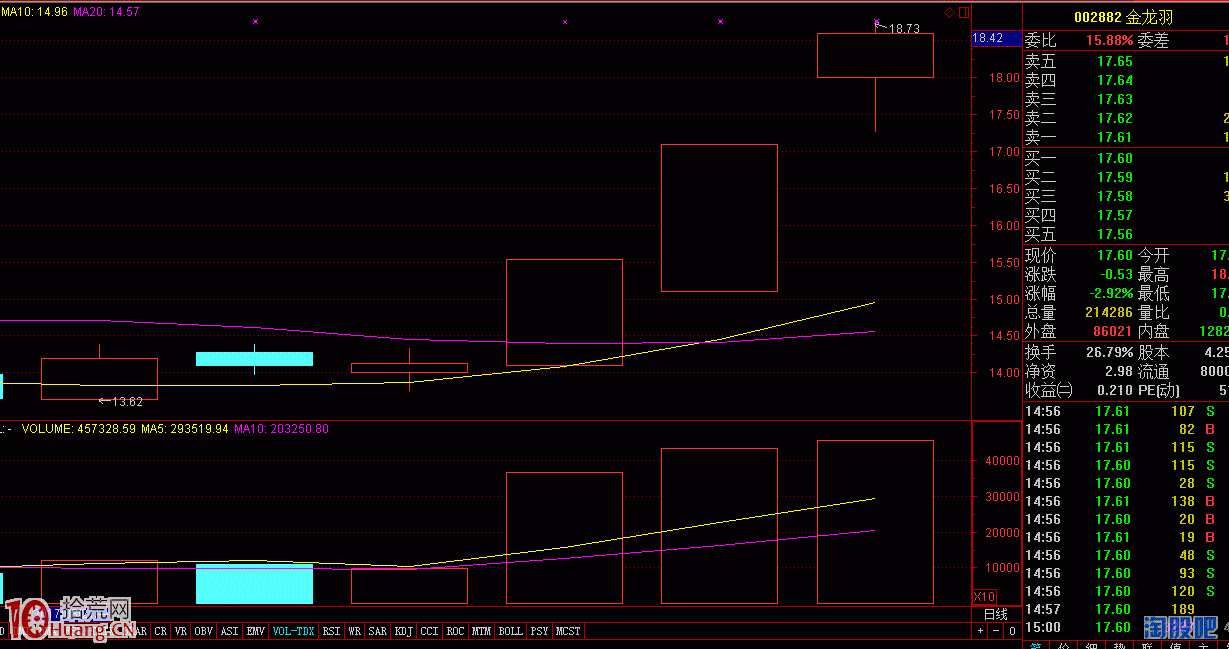Click the MA10: 203250.80 volume label

281,429
